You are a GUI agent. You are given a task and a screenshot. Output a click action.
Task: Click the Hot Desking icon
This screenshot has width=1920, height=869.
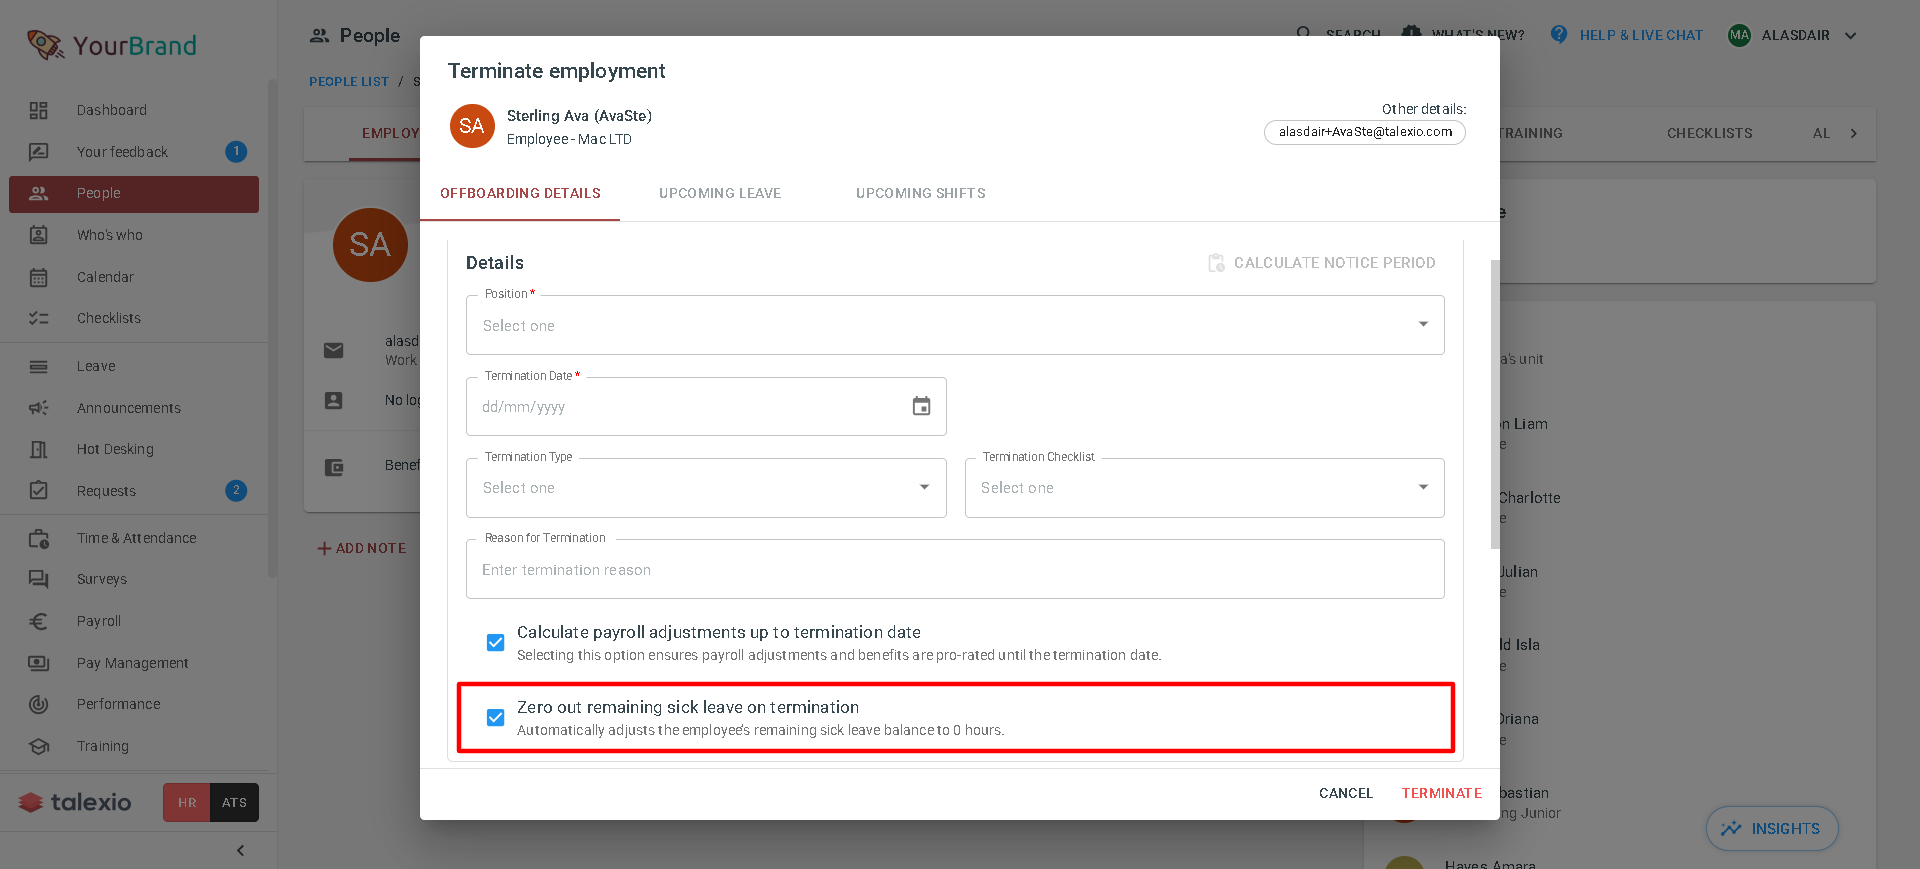(38, 449)
